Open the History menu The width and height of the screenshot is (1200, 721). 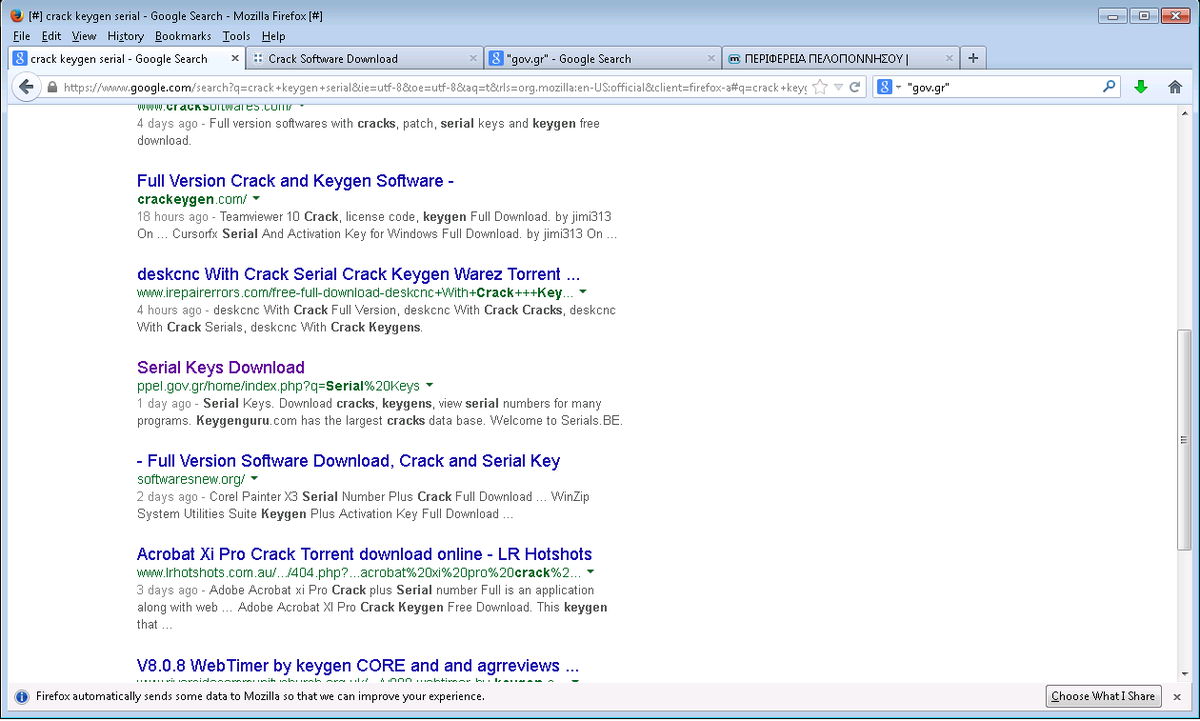[126, 36]
